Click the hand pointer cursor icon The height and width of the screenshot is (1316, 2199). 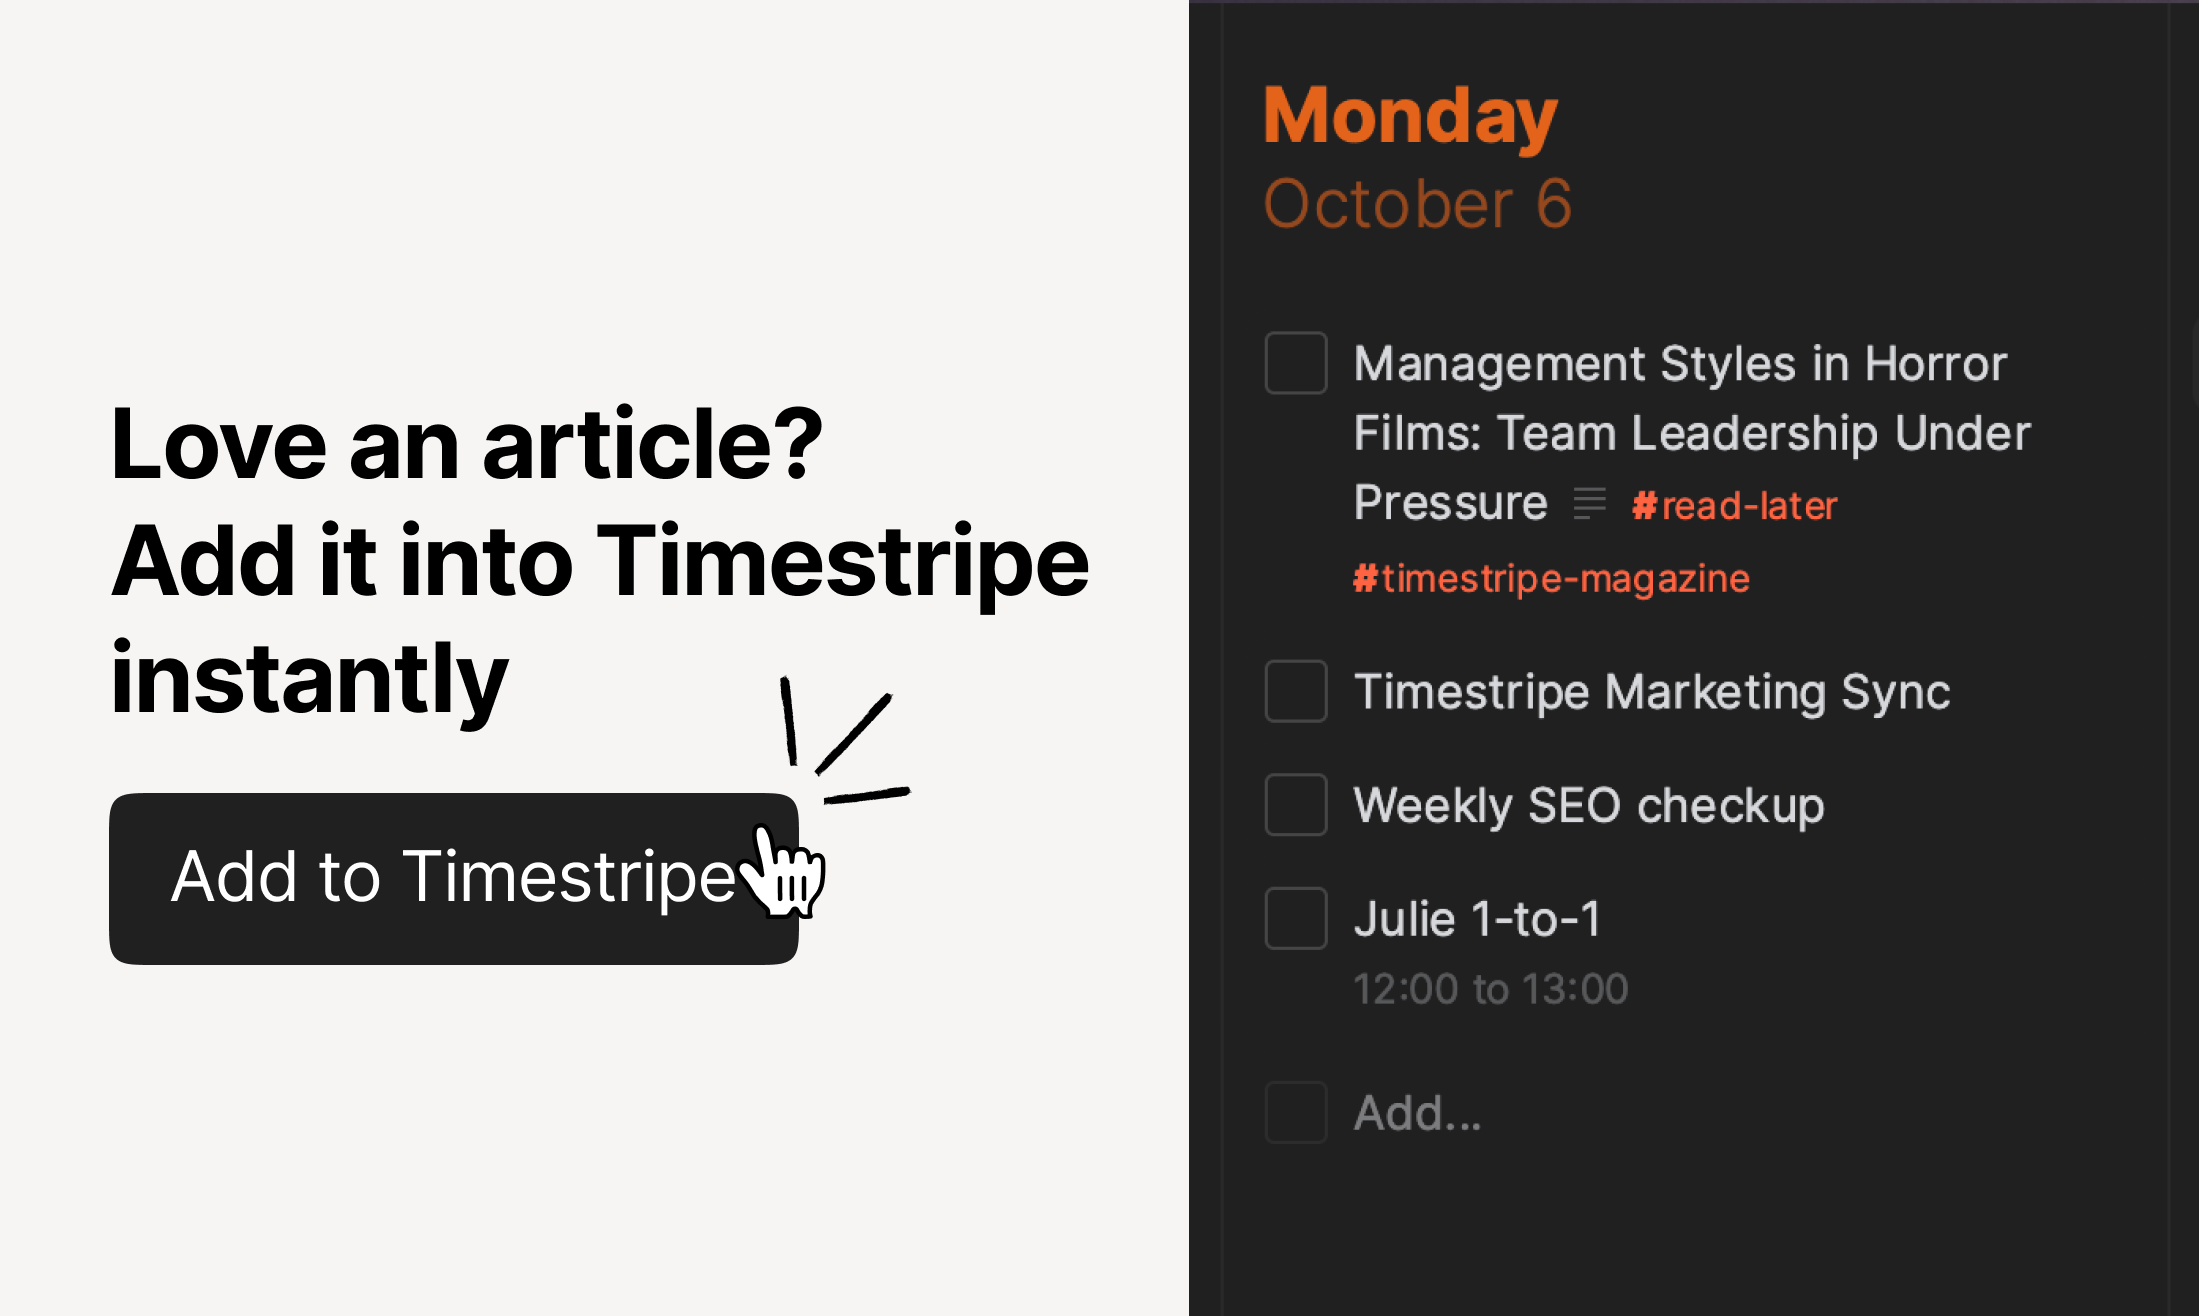[788, 874]
